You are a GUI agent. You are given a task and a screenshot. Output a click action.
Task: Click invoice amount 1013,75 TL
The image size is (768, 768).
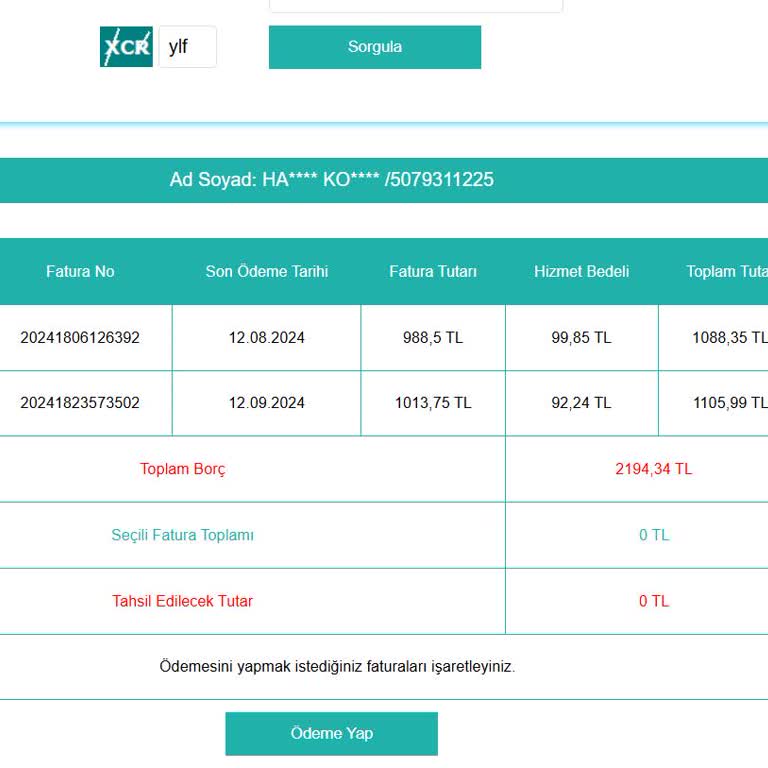pos(433,403)
